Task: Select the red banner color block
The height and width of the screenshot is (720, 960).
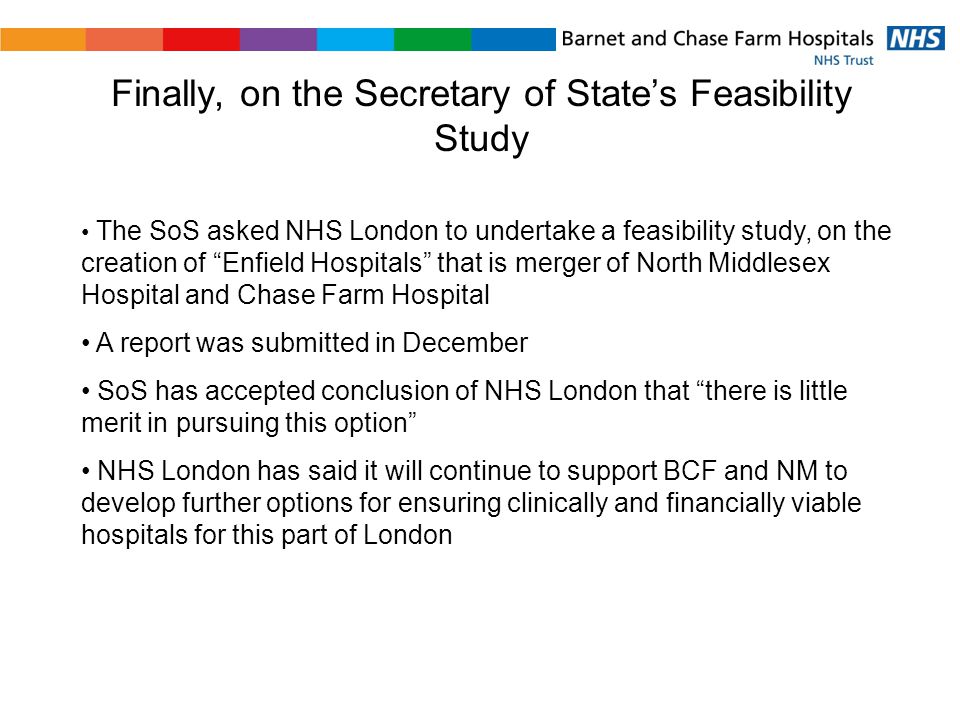Action: tap(201, 39)
